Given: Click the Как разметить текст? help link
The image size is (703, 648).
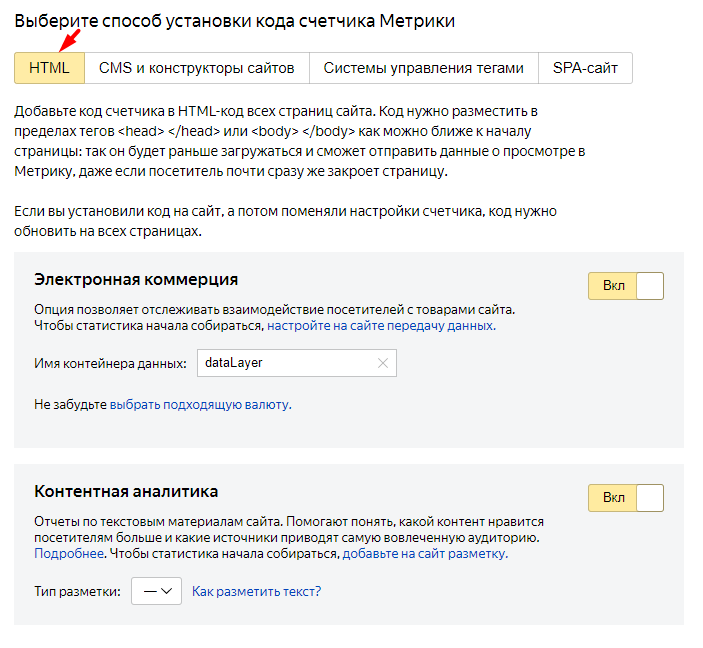Looking at the screenshot, I should point(257,591).
